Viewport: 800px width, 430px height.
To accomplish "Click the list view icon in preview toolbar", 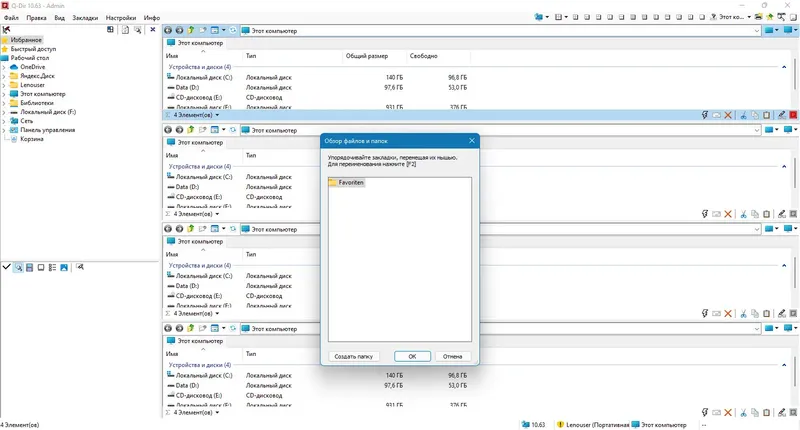I will [x=52, y=267].
